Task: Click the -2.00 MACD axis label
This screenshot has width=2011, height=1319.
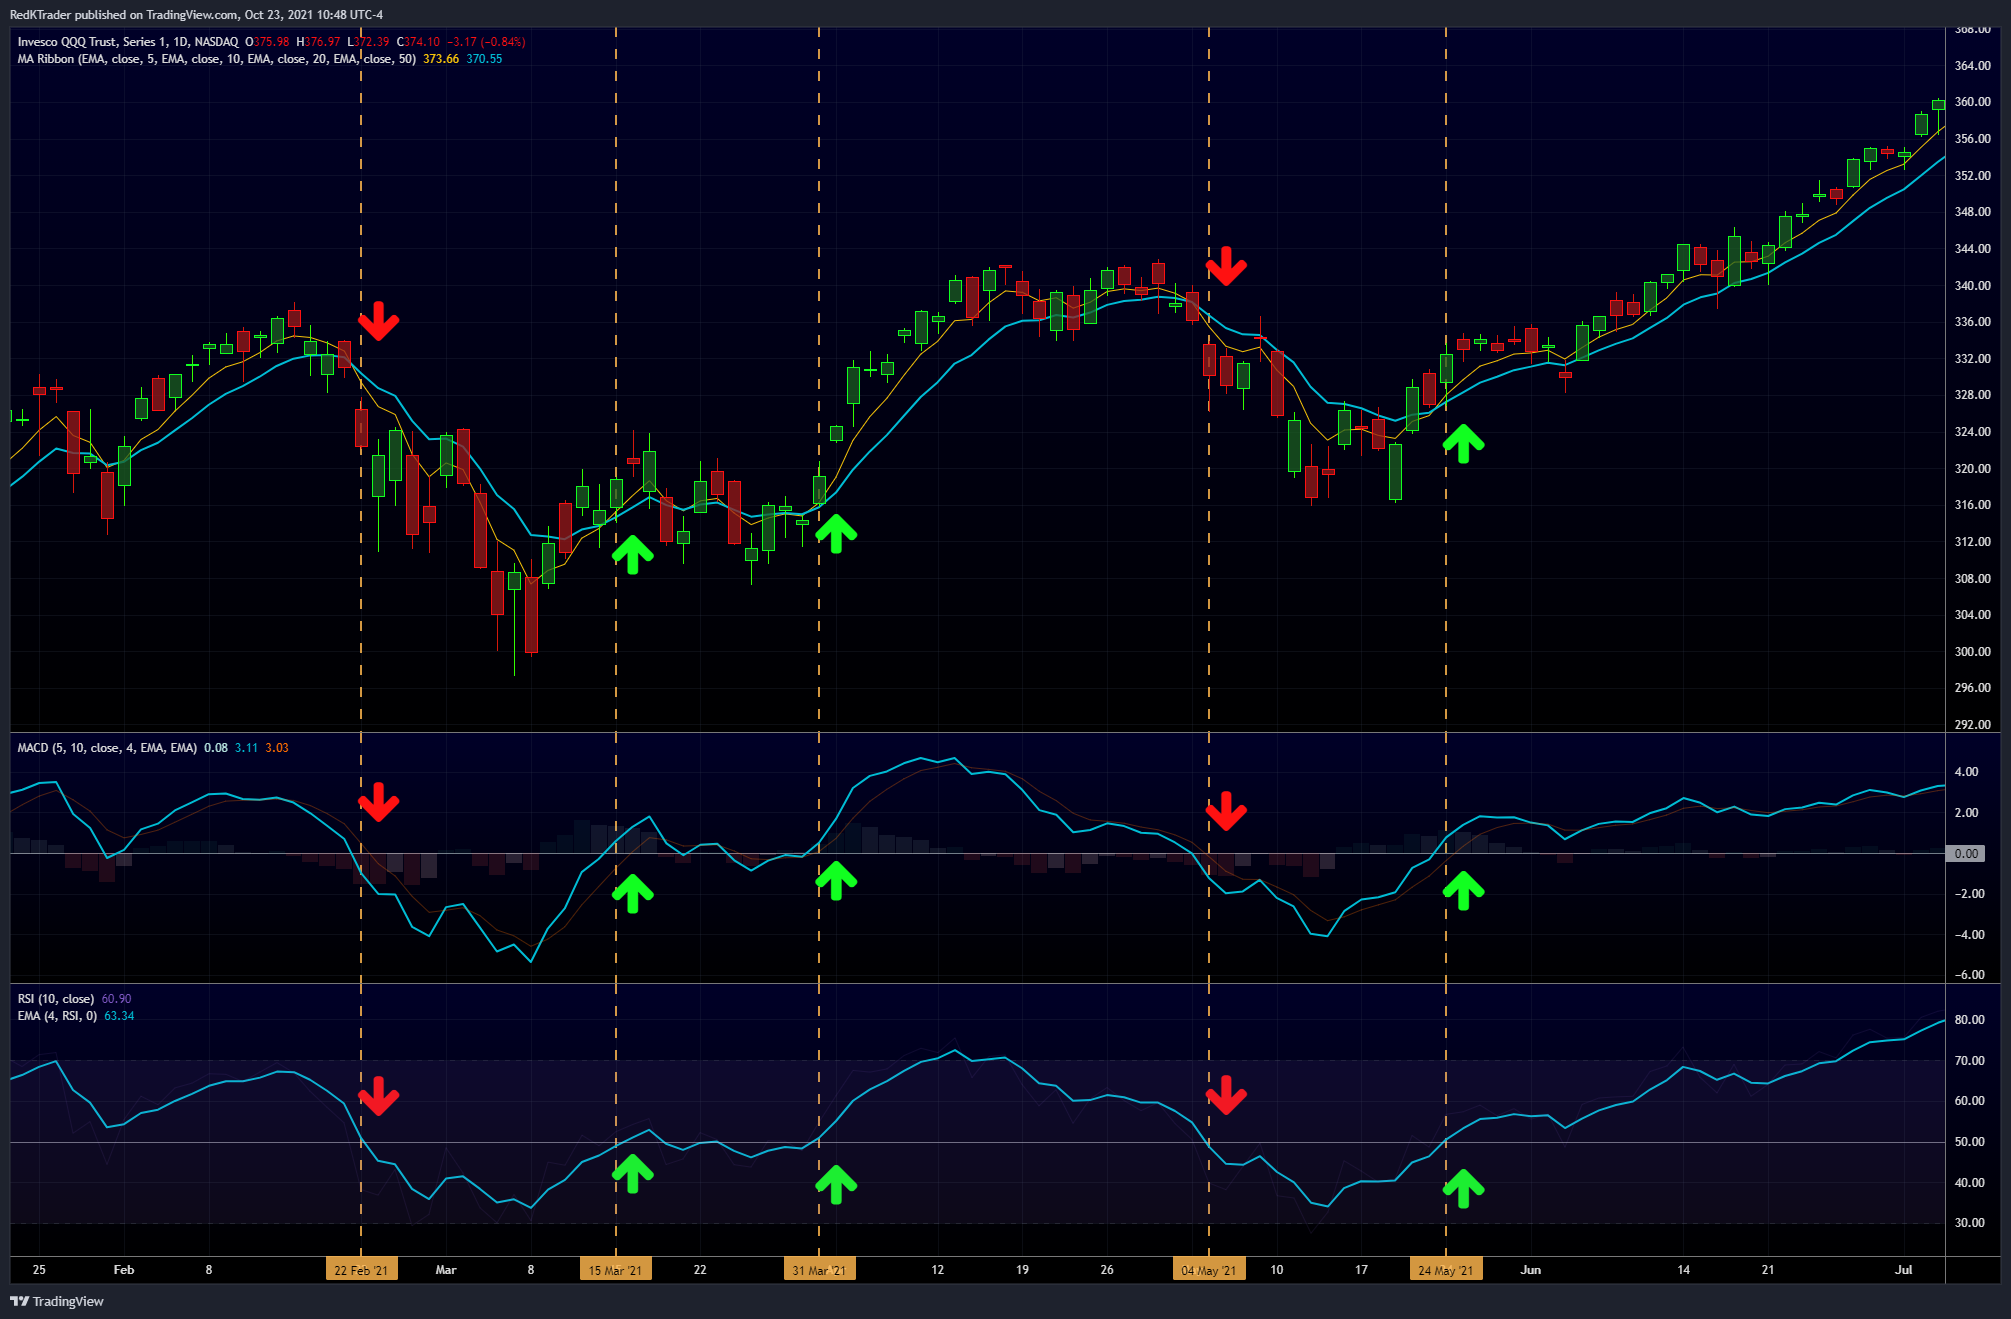Action: [x=1969, y=894]
